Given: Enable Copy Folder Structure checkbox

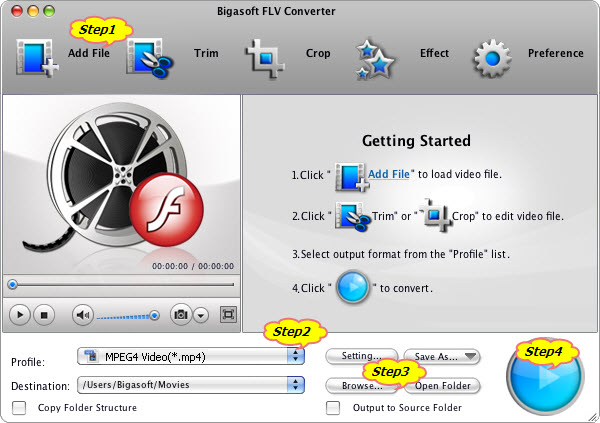Looking at the screenshot, I should pyautogui.click(x=19, y=408).
